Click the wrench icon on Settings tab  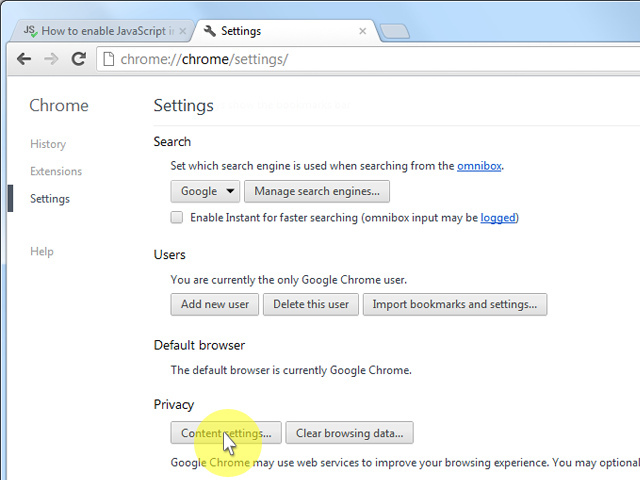tap(210, 31)
